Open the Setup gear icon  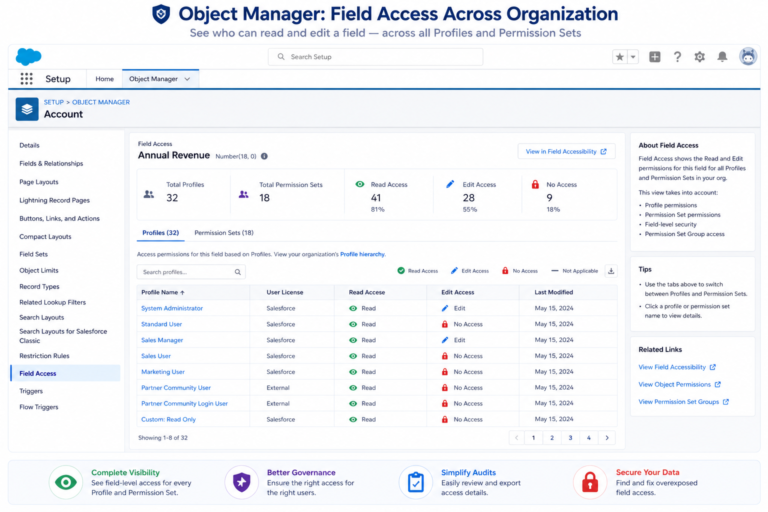(x=699, y=57)
